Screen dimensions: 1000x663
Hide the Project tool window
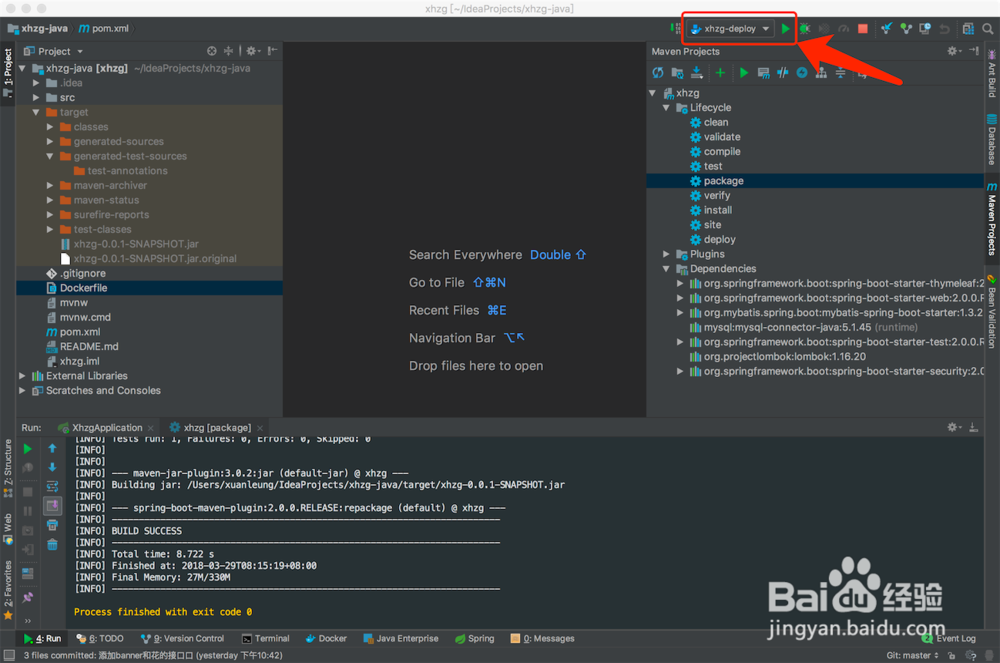[x=272, y=51]
